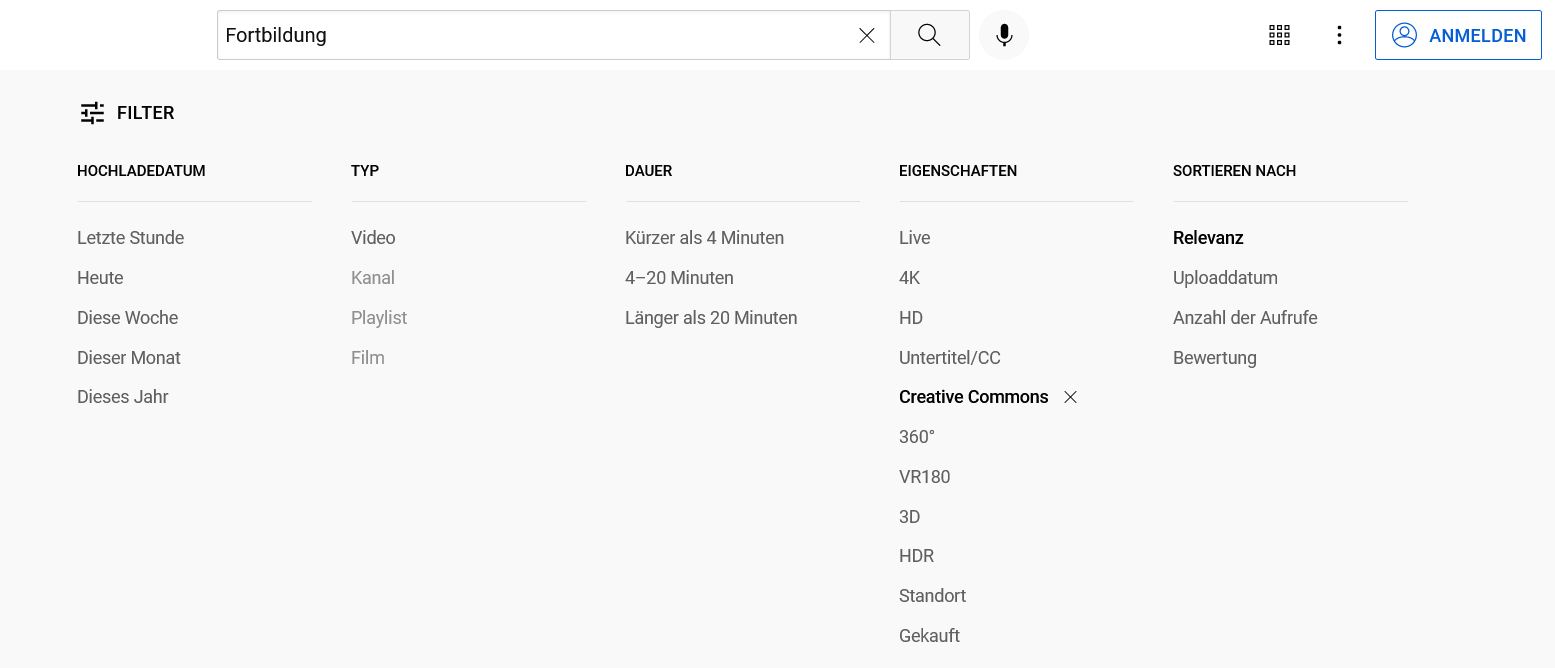Toggle the Untertitel/CC filter
The image size is (1555, 668).
coord(949,358)
